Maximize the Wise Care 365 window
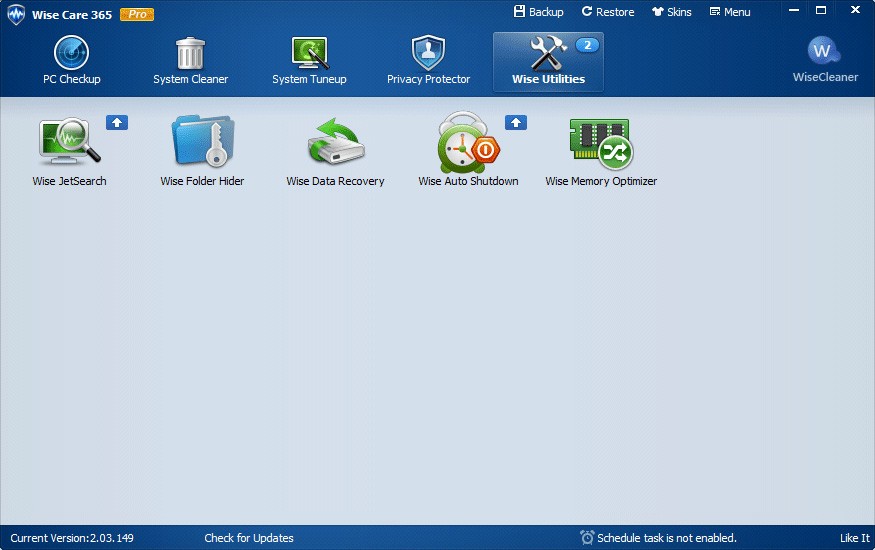Image resolution: width=875 pixels, height=550 pixels. pyautogui.click(x=821, y=10)
